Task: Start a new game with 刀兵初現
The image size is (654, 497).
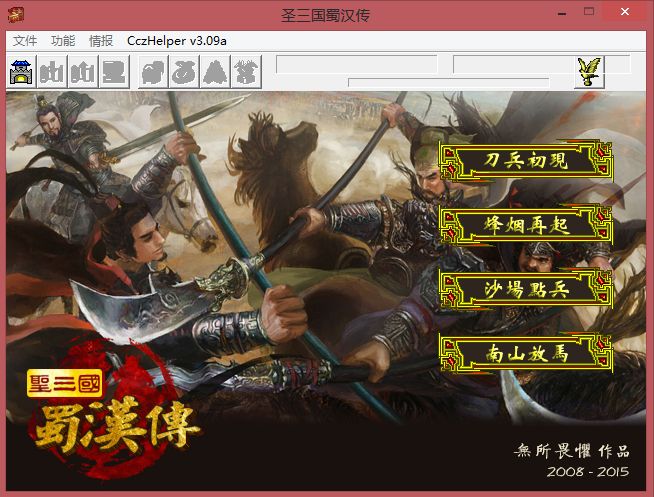Action: tap(526, 161)
